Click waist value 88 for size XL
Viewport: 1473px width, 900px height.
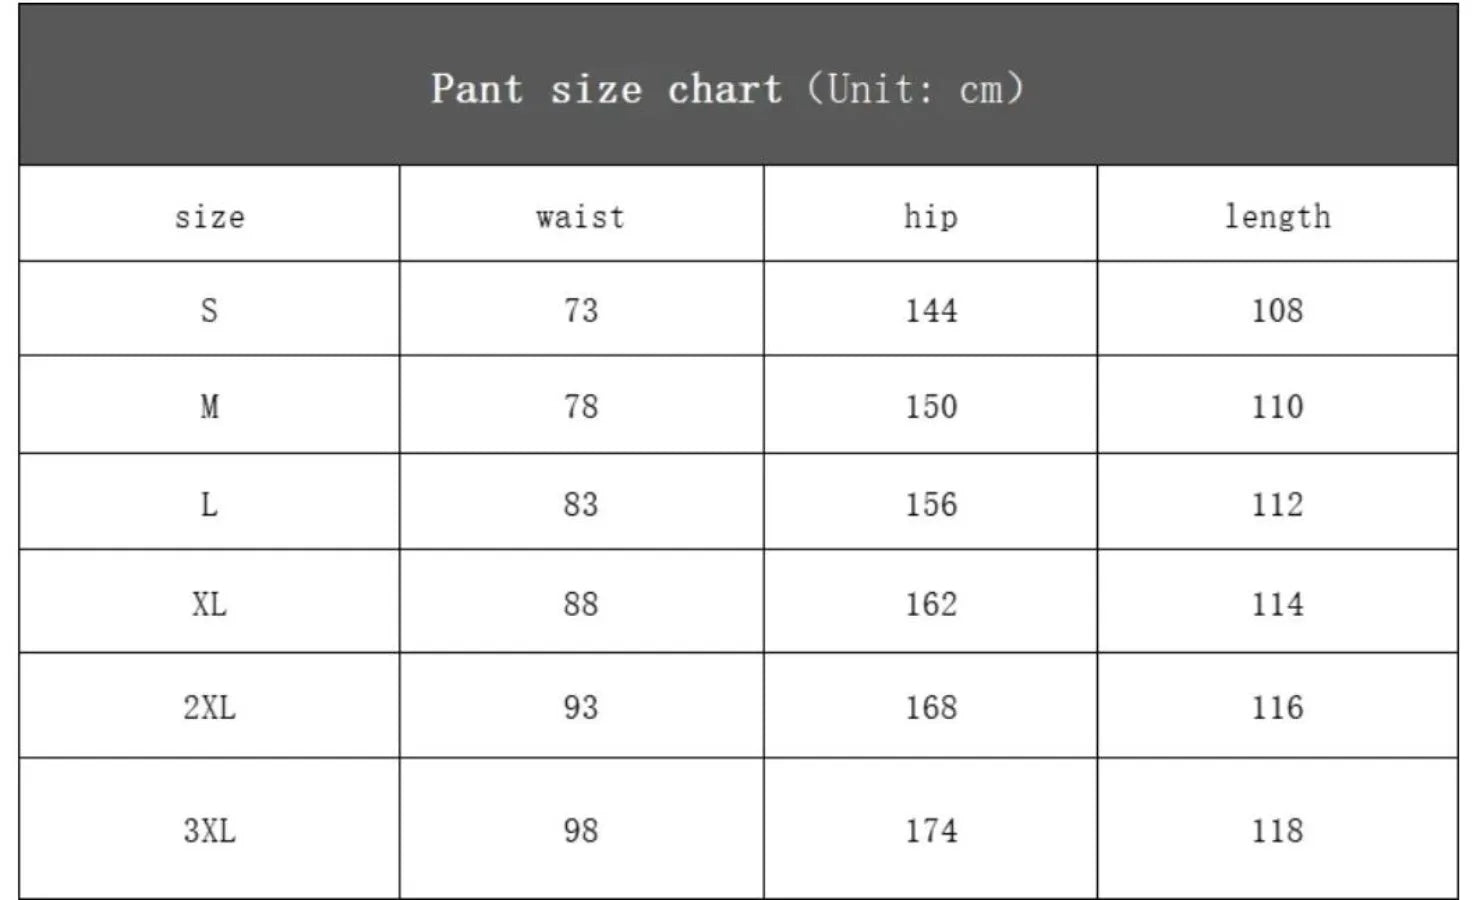coord(580,604)
